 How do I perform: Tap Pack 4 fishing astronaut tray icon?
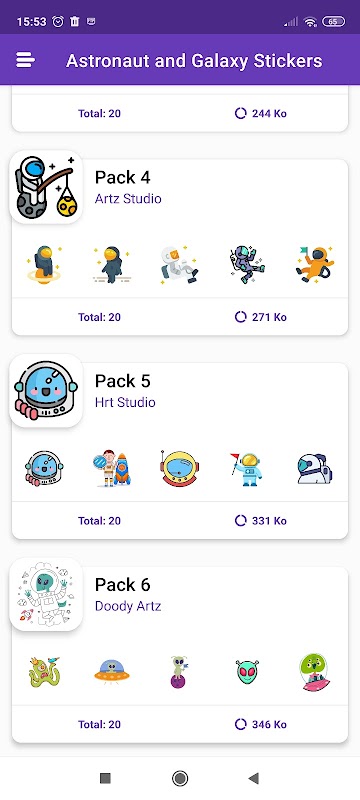point(46,187)
